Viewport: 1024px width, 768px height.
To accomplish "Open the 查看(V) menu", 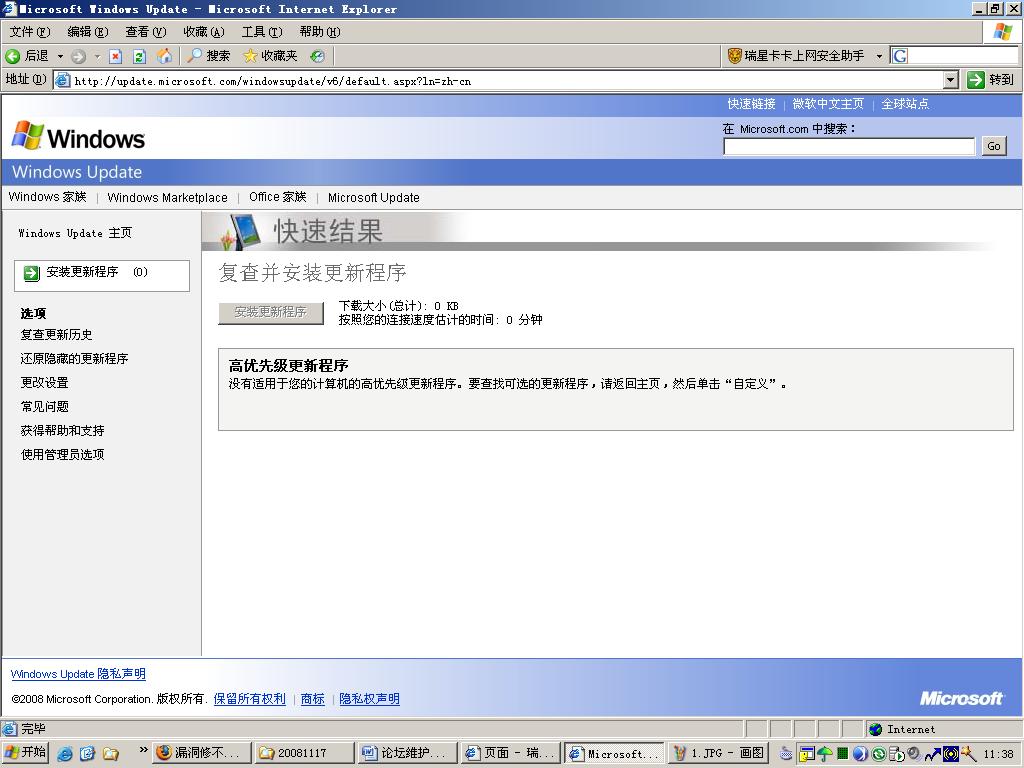I will 146,32.
